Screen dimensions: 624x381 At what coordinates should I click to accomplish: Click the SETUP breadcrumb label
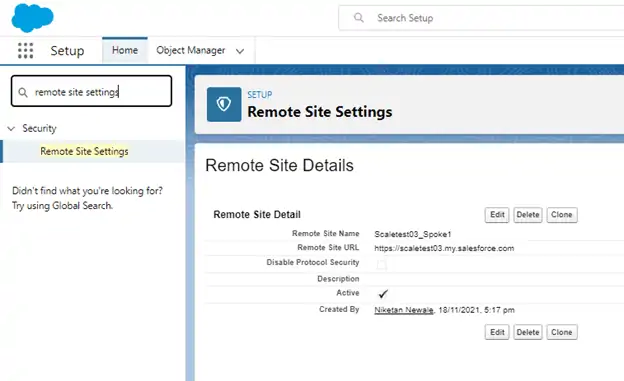[x=260, y=95]
